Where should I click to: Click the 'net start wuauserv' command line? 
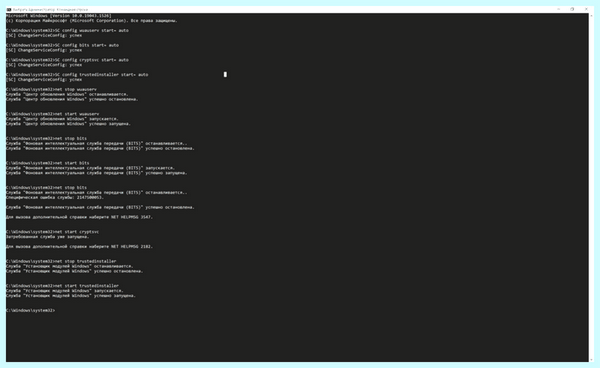coord(52,114)
